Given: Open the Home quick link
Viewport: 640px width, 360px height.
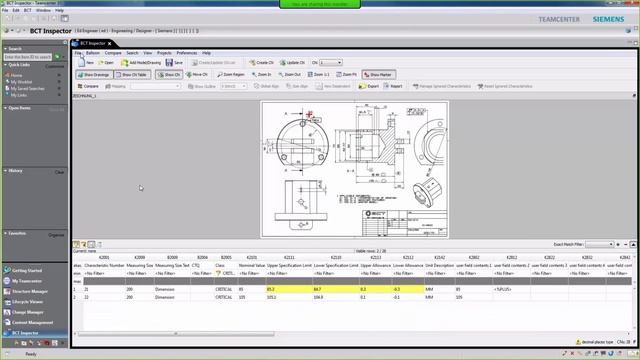Looking at the screenshot, I should click(x=17, y=76).
